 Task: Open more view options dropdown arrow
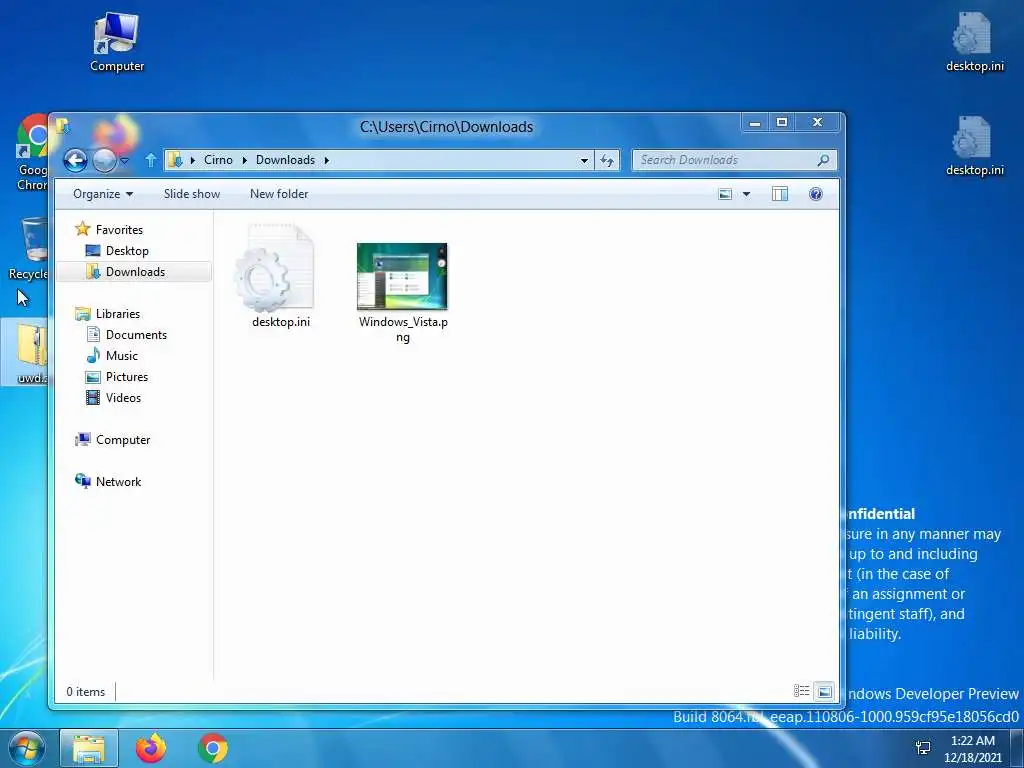(x=746, y=194)
